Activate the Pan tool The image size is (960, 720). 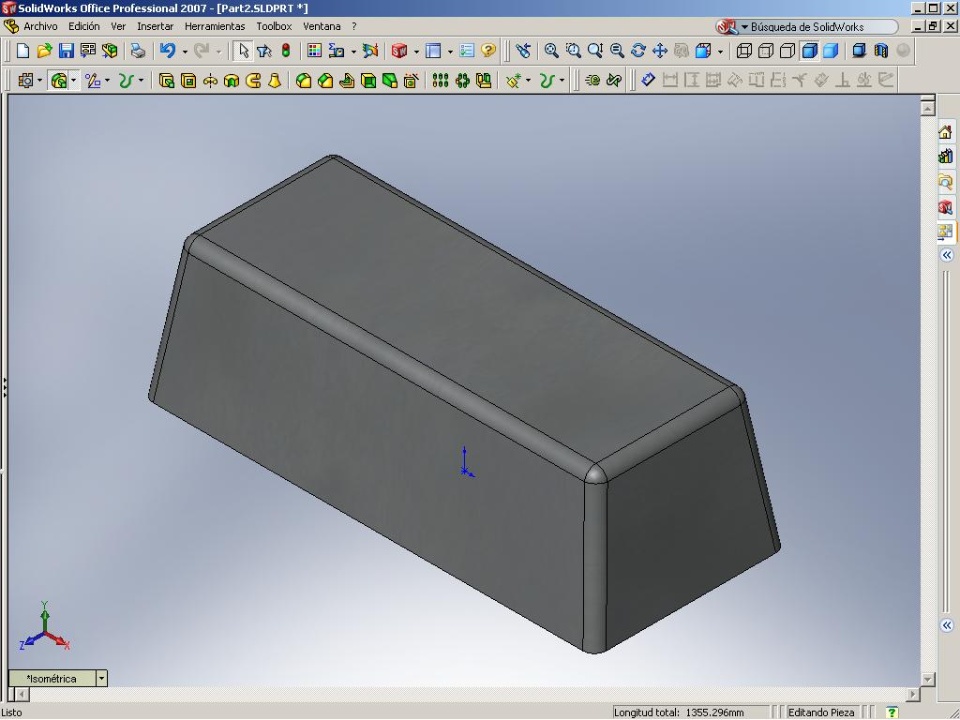(x=659, y=51)
